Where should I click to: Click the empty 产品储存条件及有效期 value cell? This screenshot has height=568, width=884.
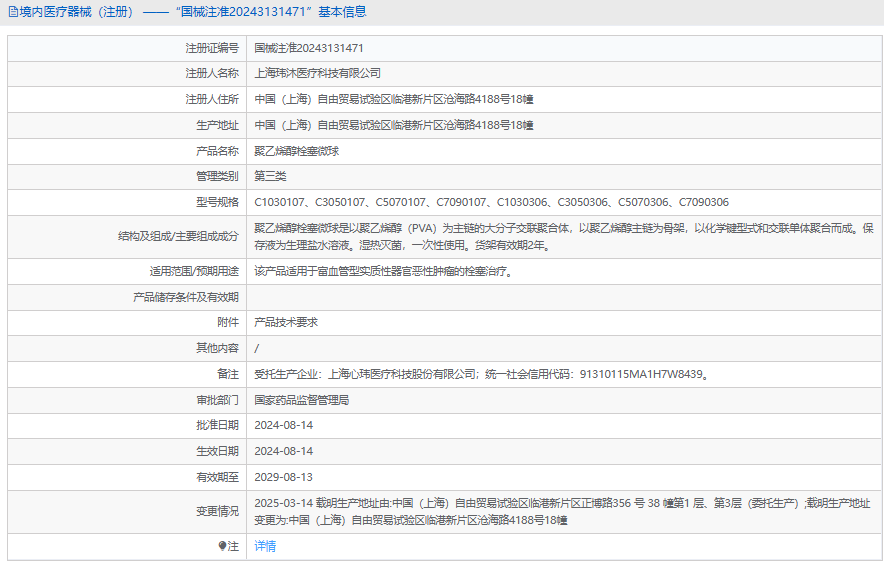click(560, 297)
